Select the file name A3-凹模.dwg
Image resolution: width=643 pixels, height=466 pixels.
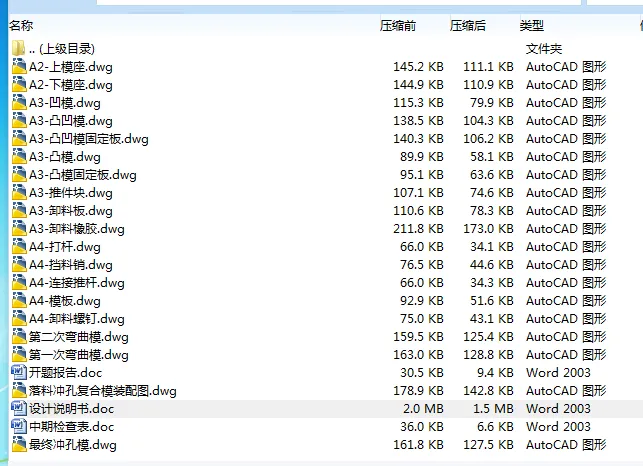click(x=65, y=103)
